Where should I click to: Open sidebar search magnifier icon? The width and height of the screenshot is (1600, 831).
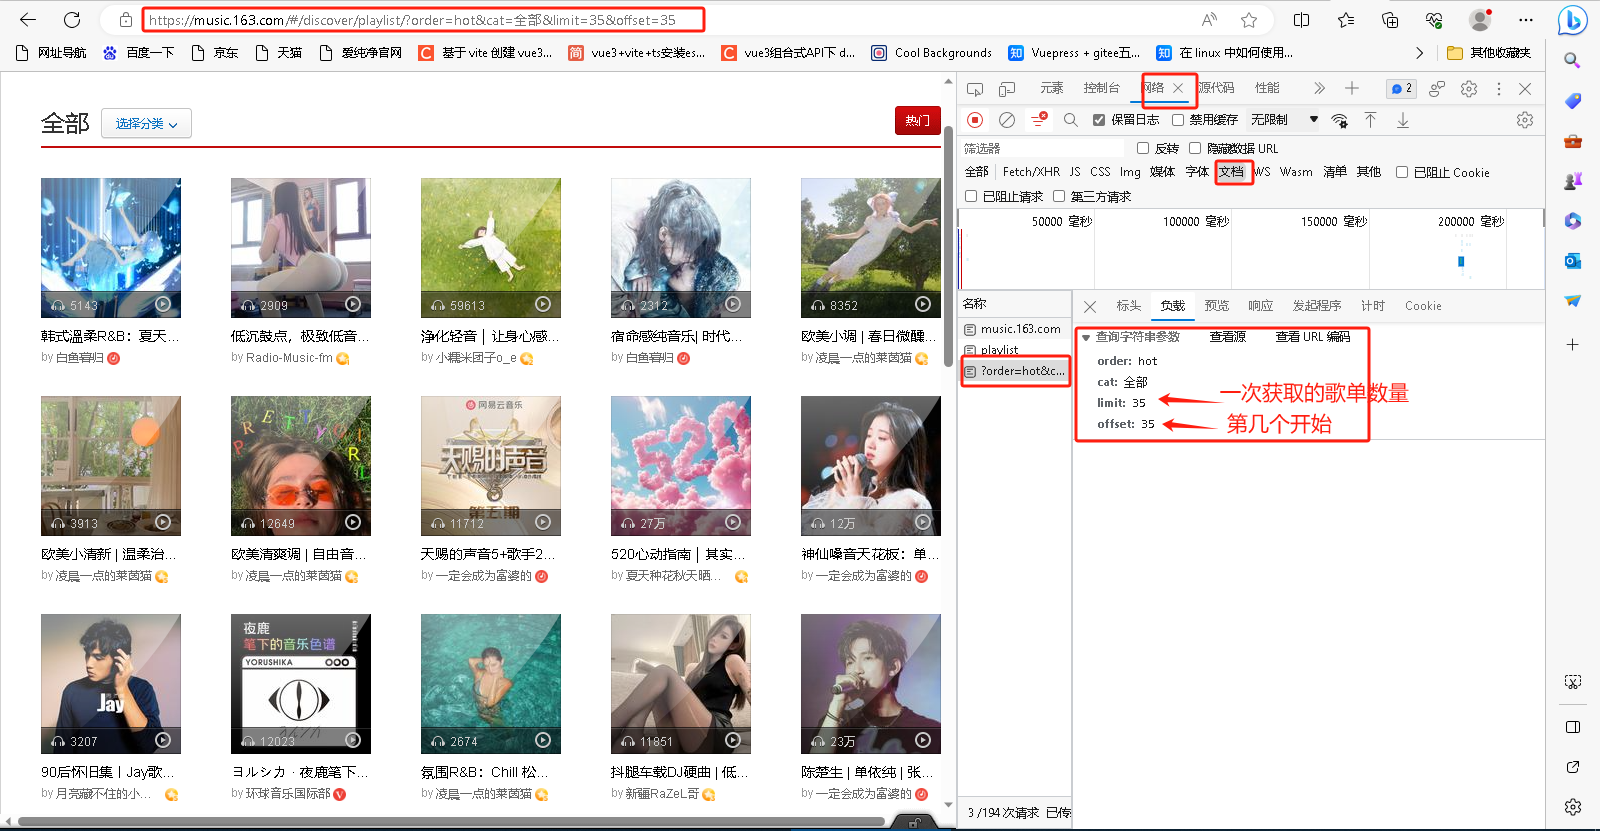click(x=1573, y=60)
